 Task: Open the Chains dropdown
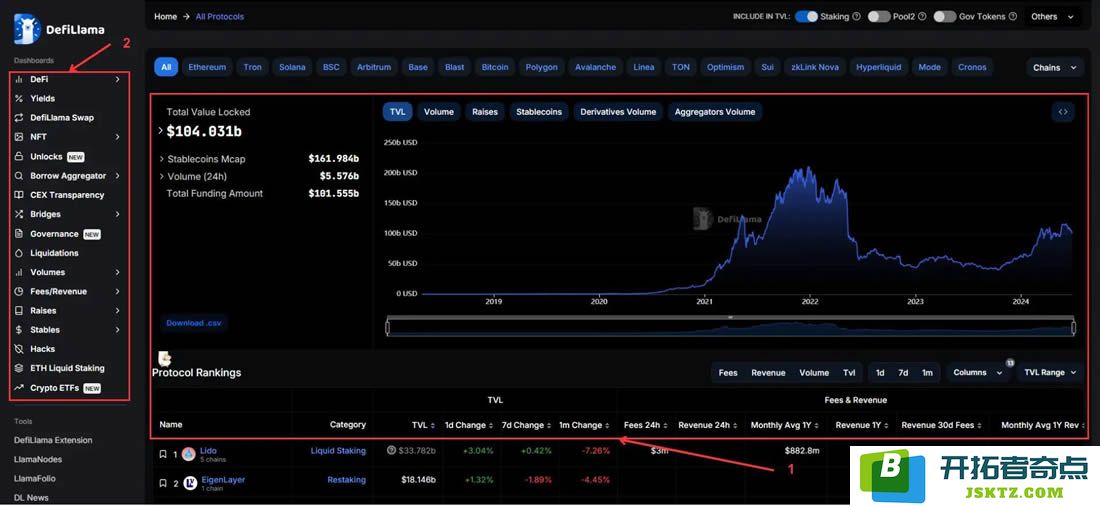(1054, 68)
